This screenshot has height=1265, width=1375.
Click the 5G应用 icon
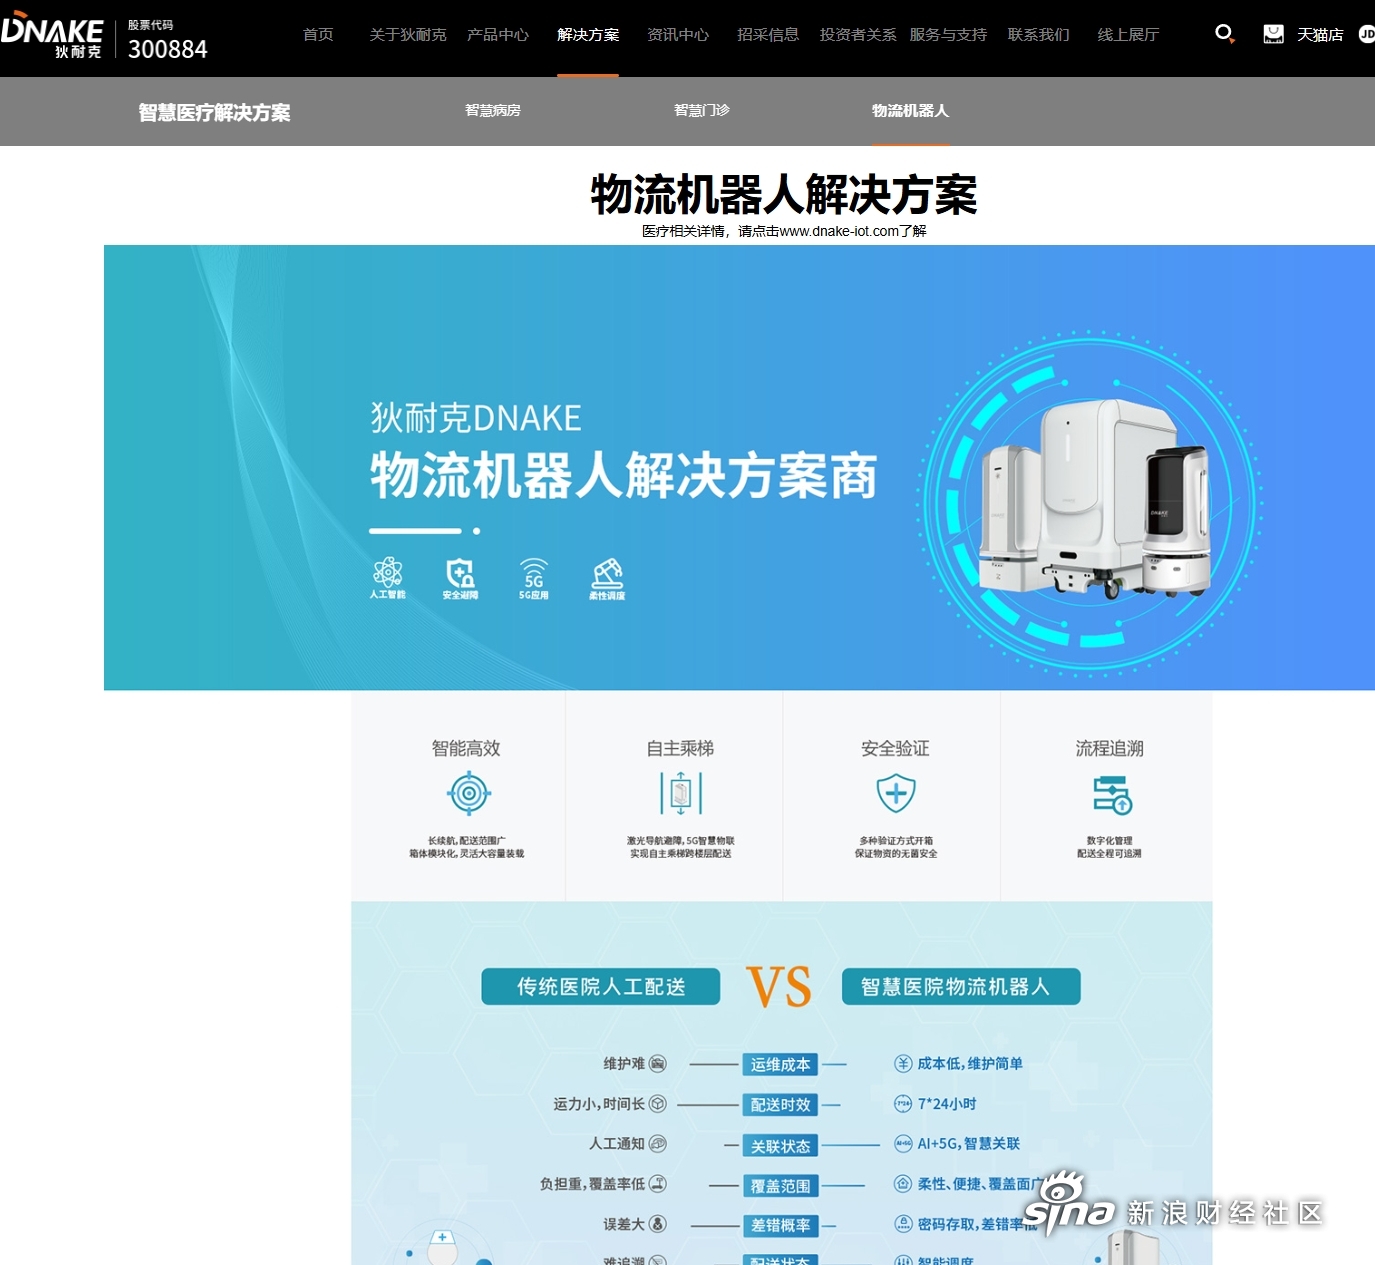534,573
